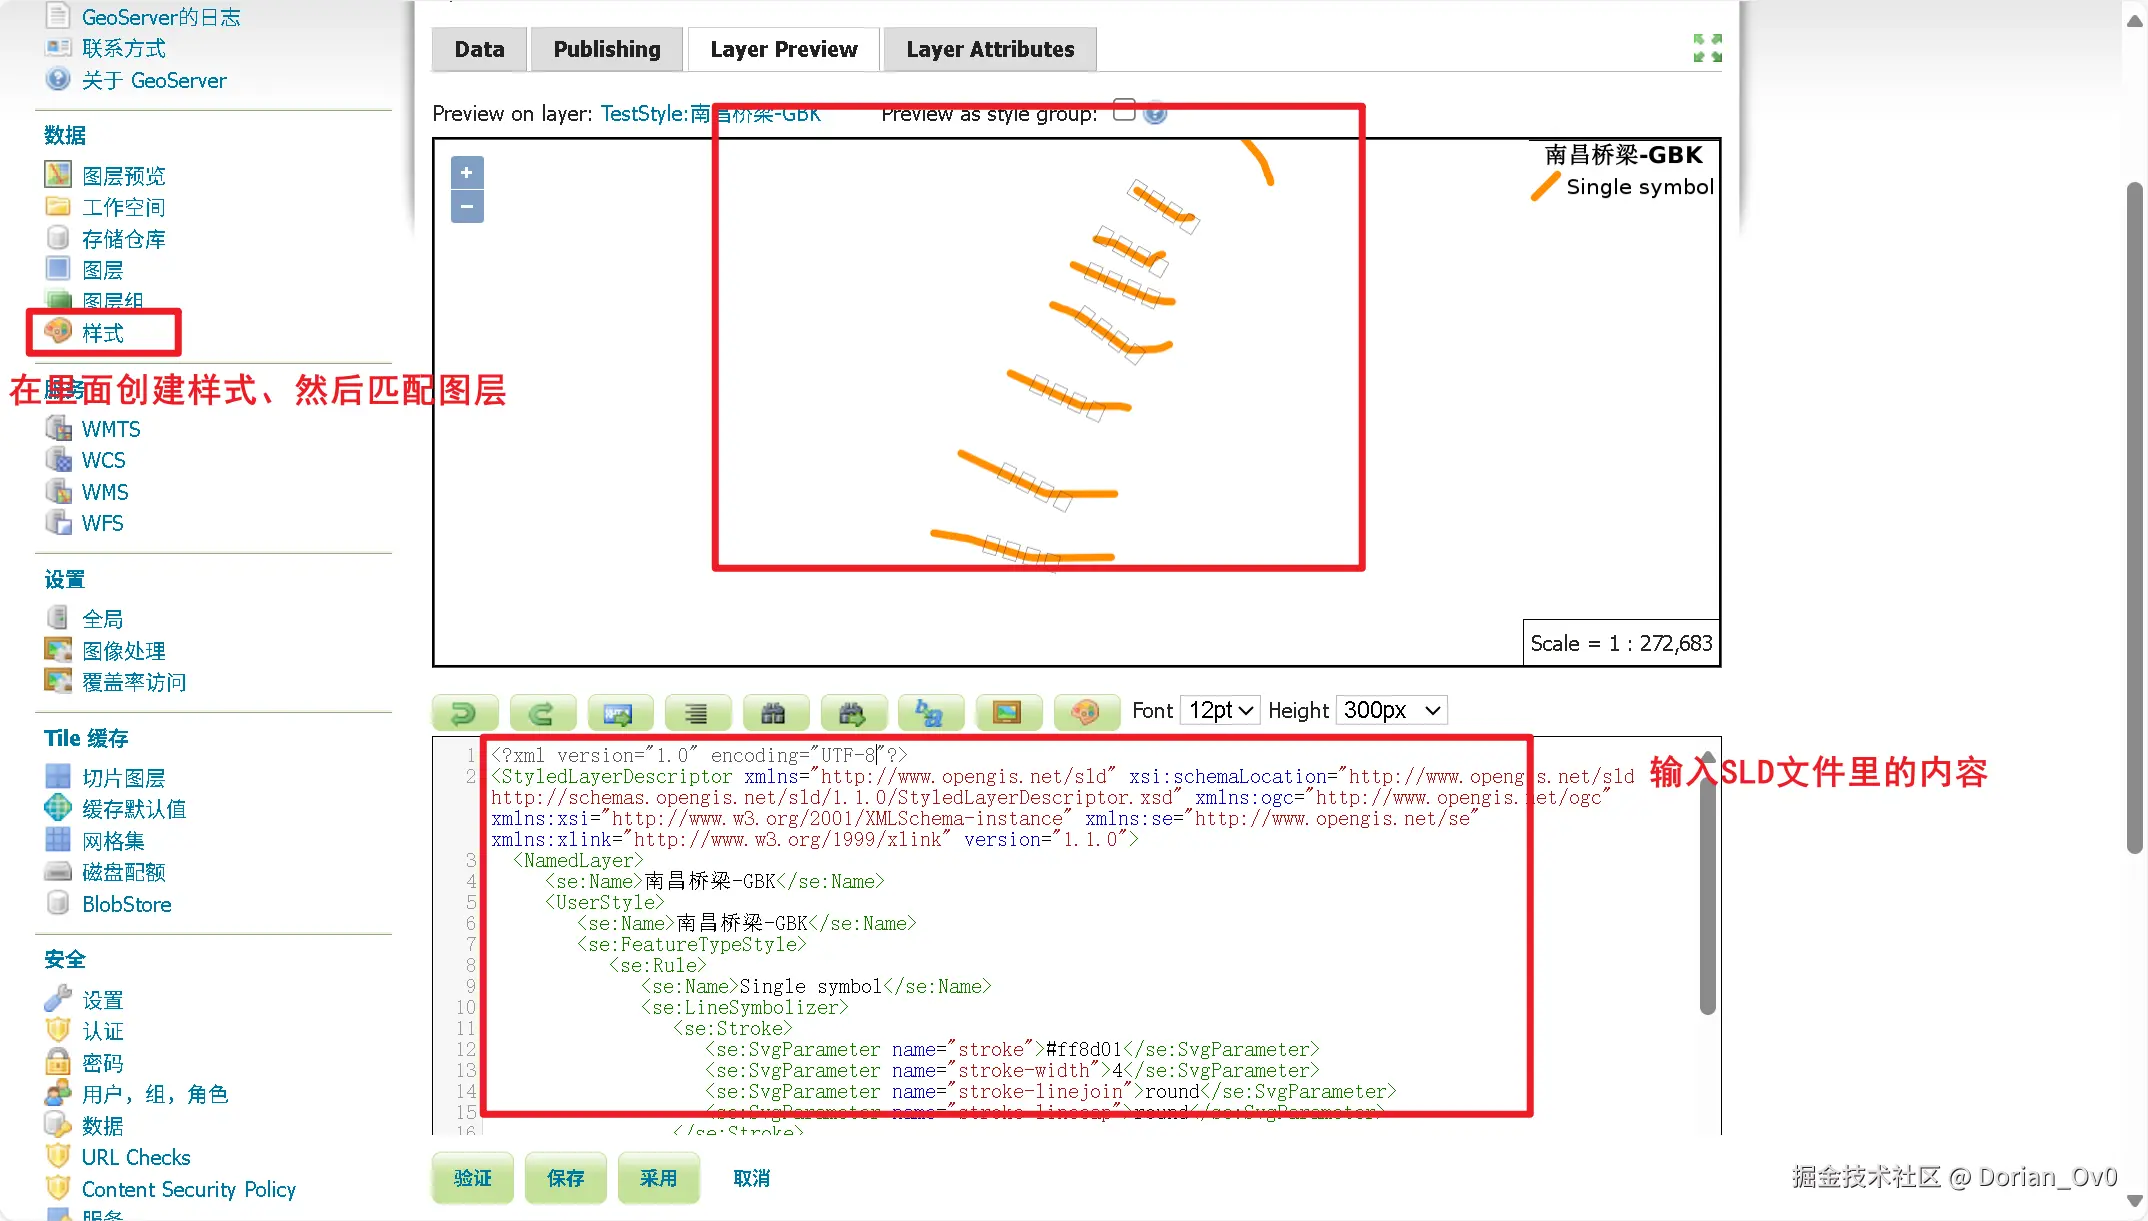Click the 验证 validate button
2148x1221 pixels.
(x=472, y=1178)
